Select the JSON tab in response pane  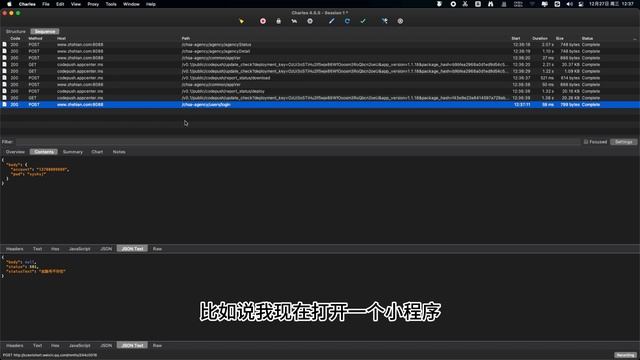pyautogui.click(x=106, y=345)
